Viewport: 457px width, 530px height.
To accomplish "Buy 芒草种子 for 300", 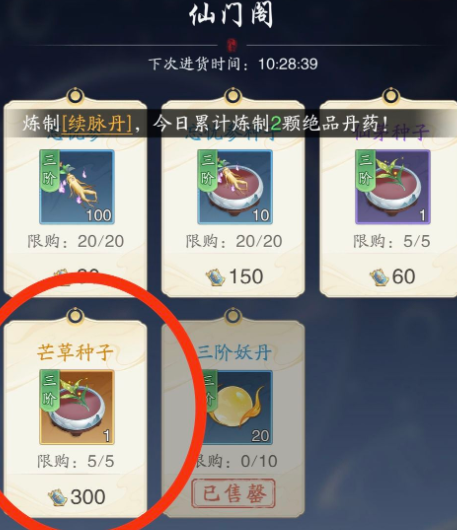I will tap(77, 497).
